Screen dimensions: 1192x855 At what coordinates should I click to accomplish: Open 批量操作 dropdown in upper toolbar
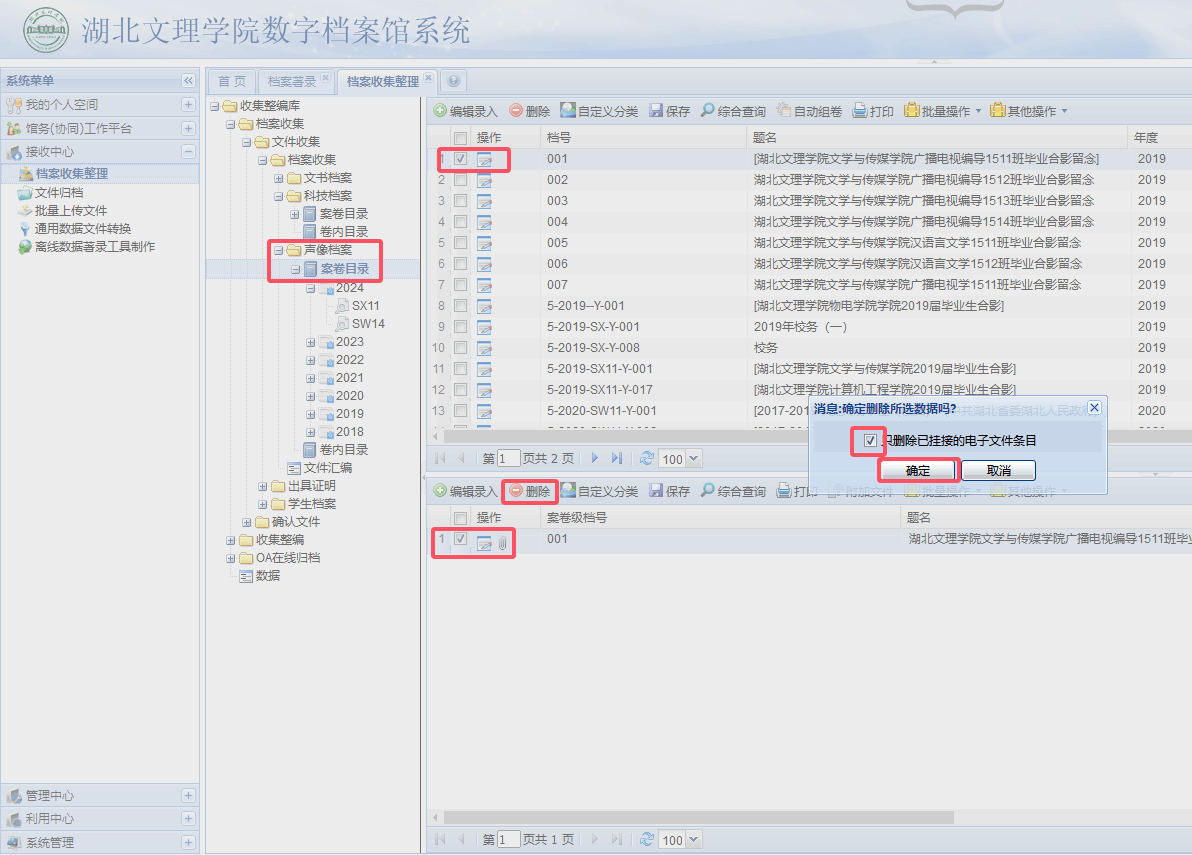click(943, 111)
